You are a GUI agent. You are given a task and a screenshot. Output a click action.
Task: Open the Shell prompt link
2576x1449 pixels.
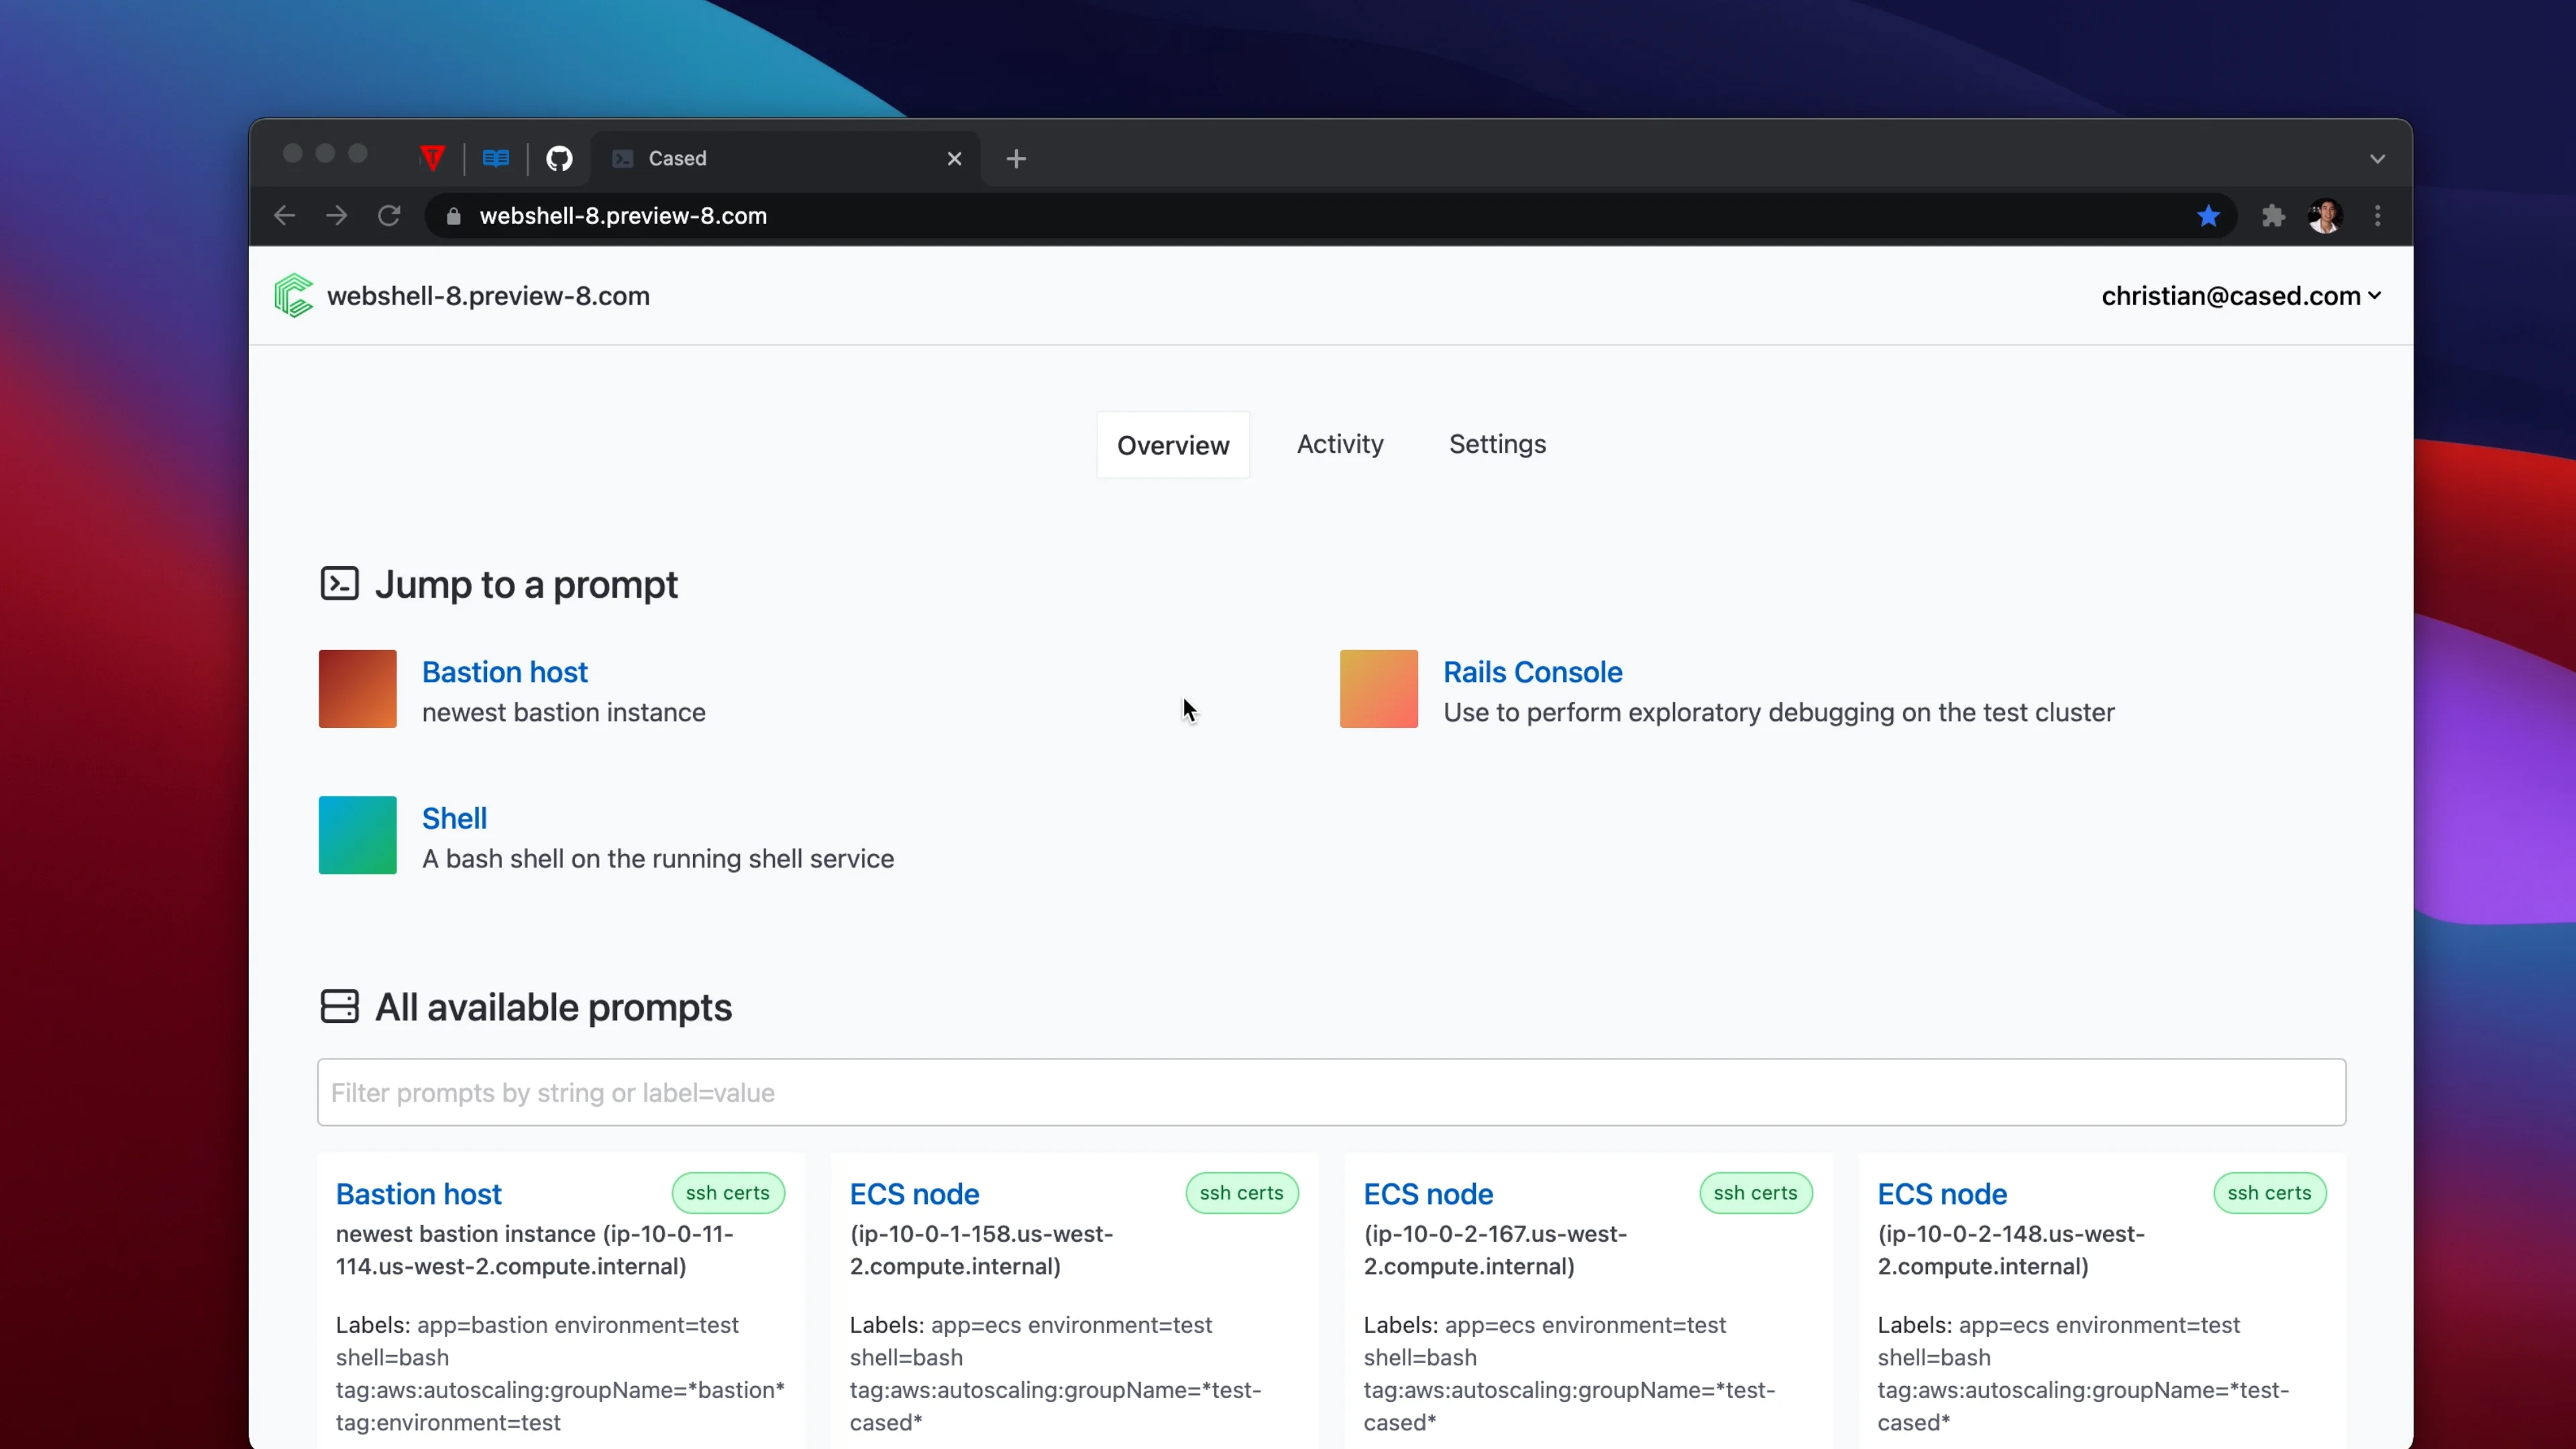454,818
